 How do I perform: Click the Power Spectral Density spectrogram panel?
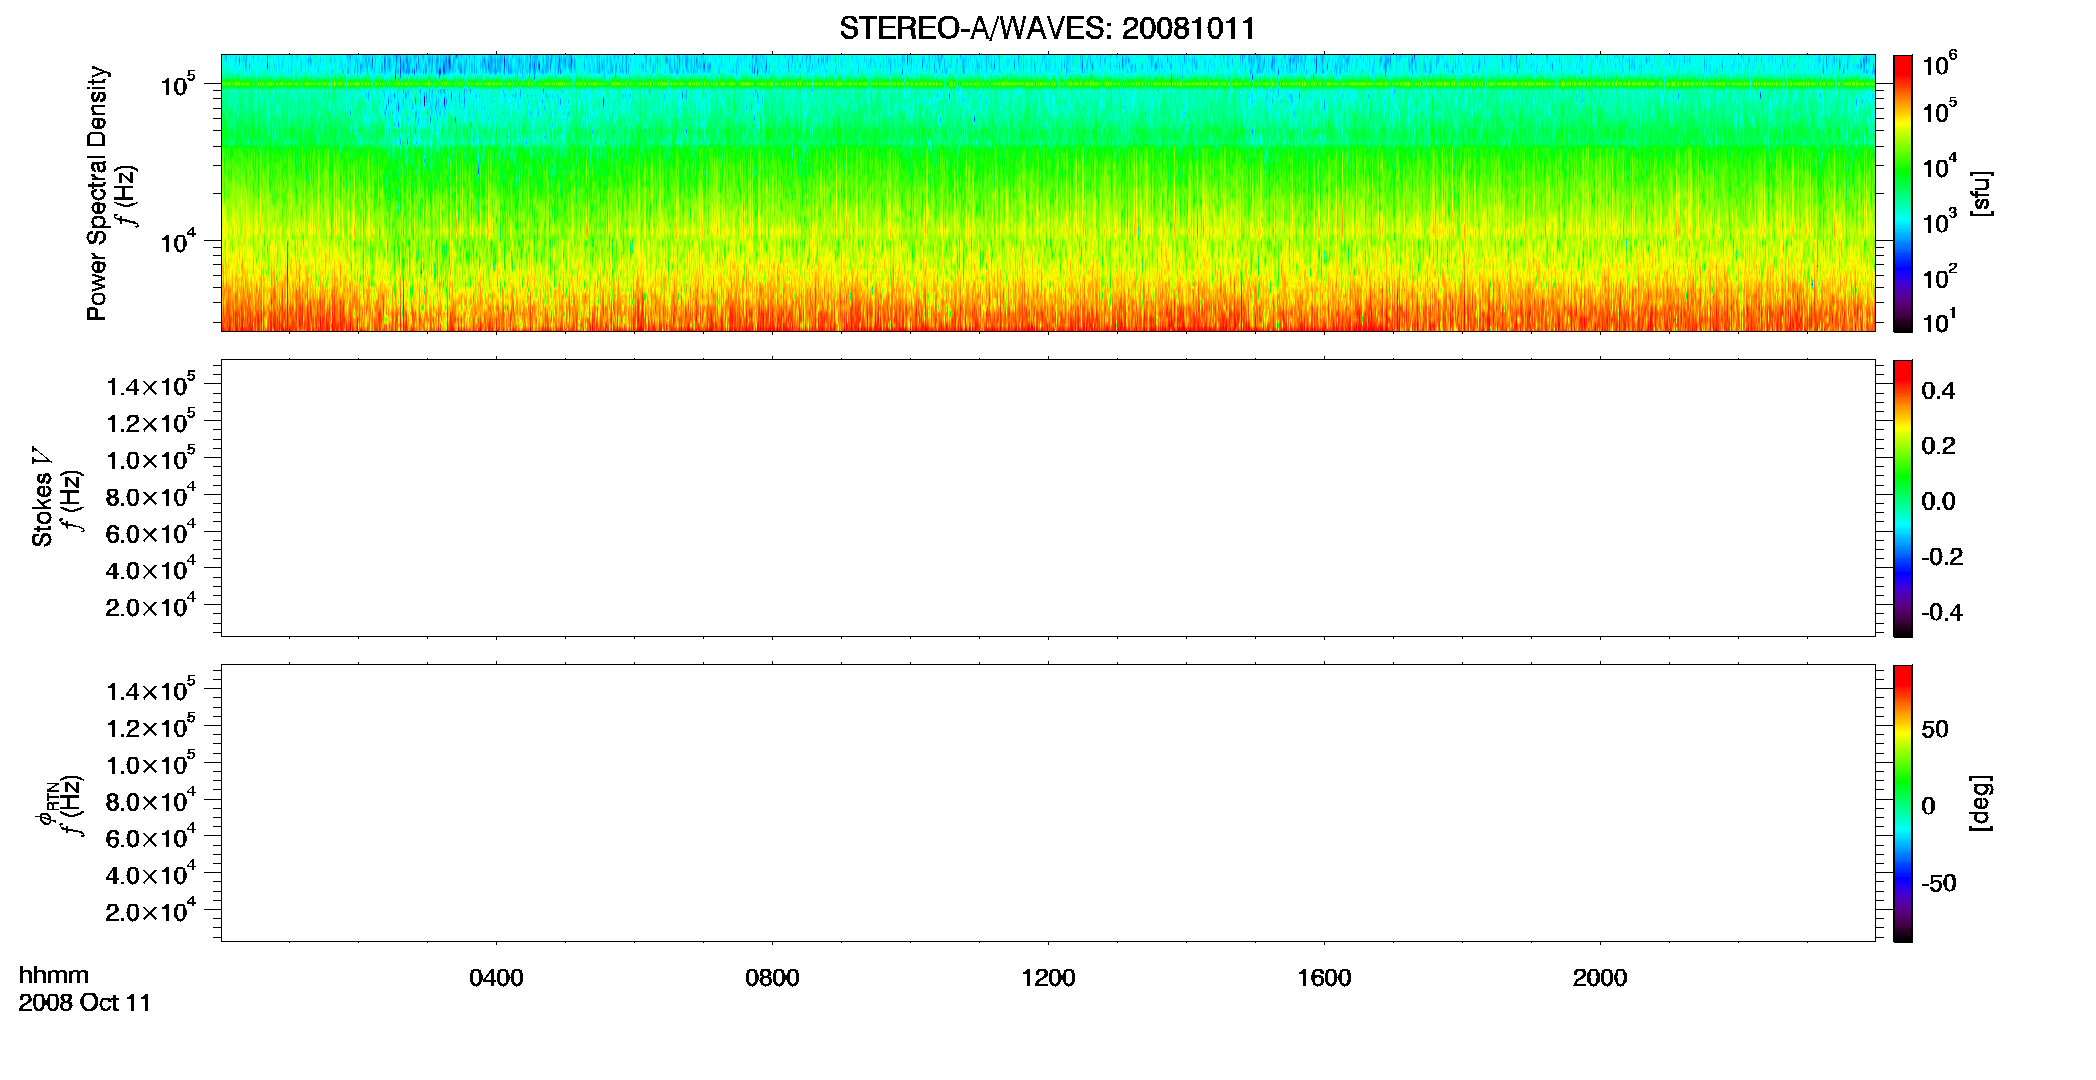pyautogui.click(x=1048, y=192)
